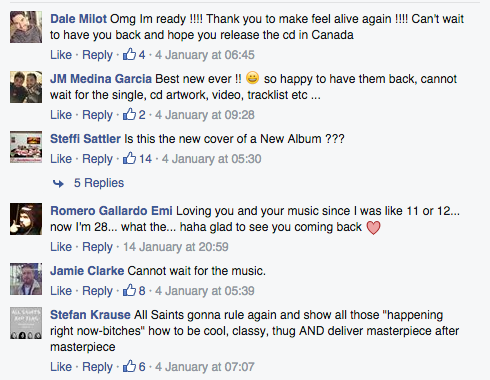Like Dale Milot's comment
The height and width of the screenshot is (380, 490).
pyautogui.click(x=61, y=55)
